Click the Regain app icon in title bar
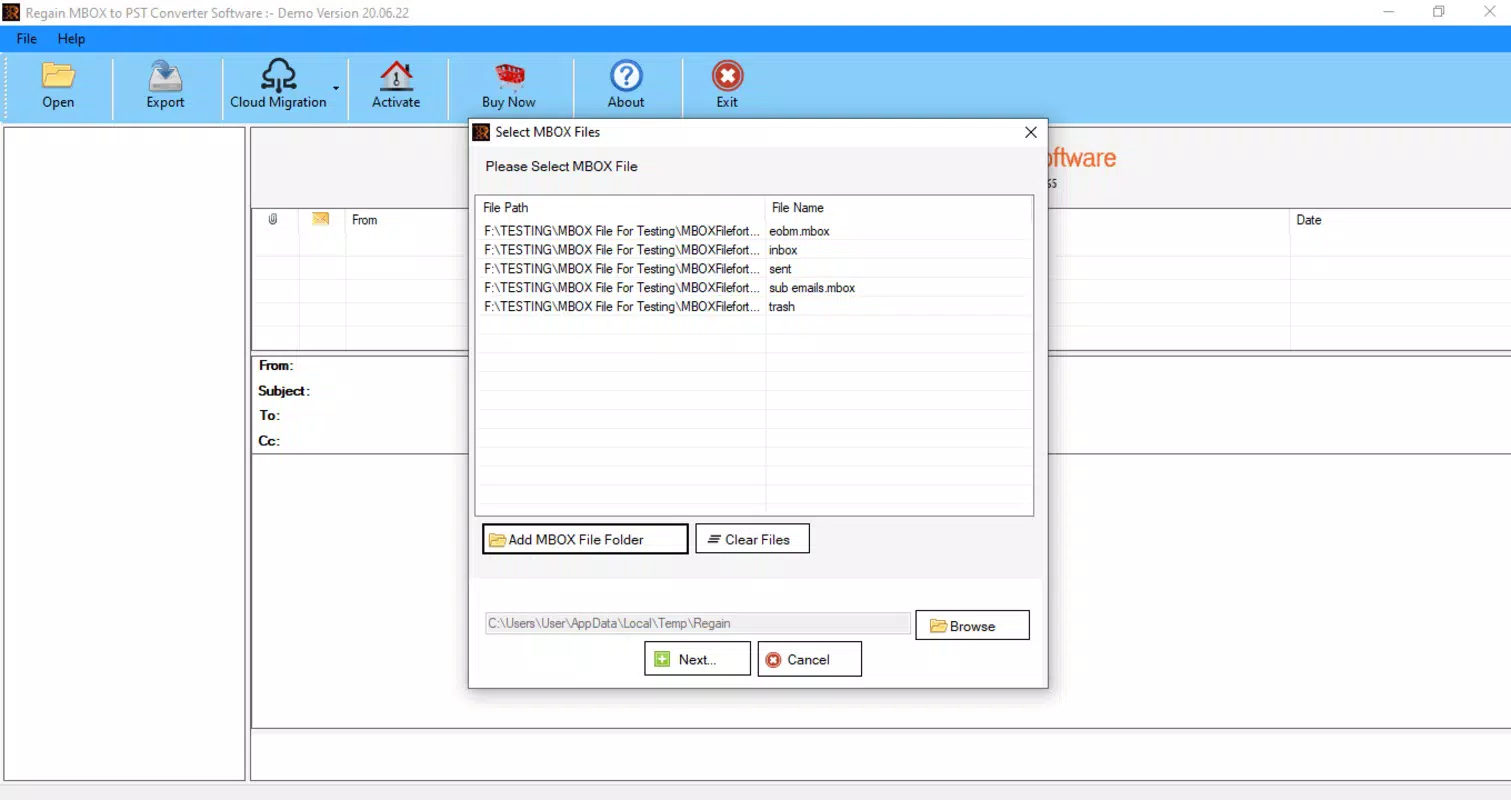1511x800 pixels. (x=12, y=13)
